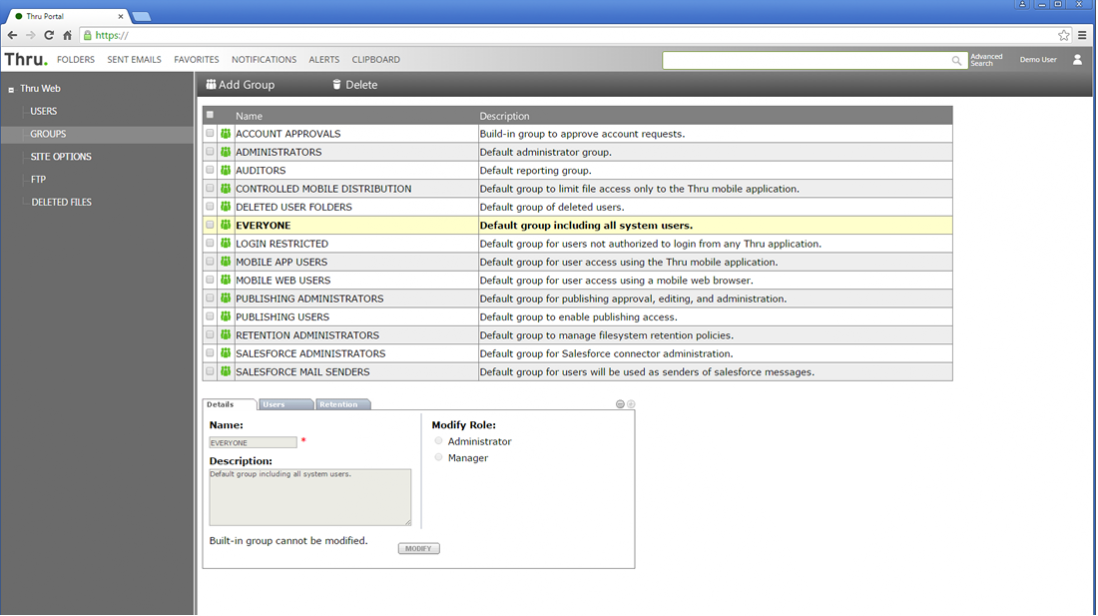Open the Chrome hamburger menu icon
The height and width of the screenshot is (616, 1098).
click(1082, 35)
